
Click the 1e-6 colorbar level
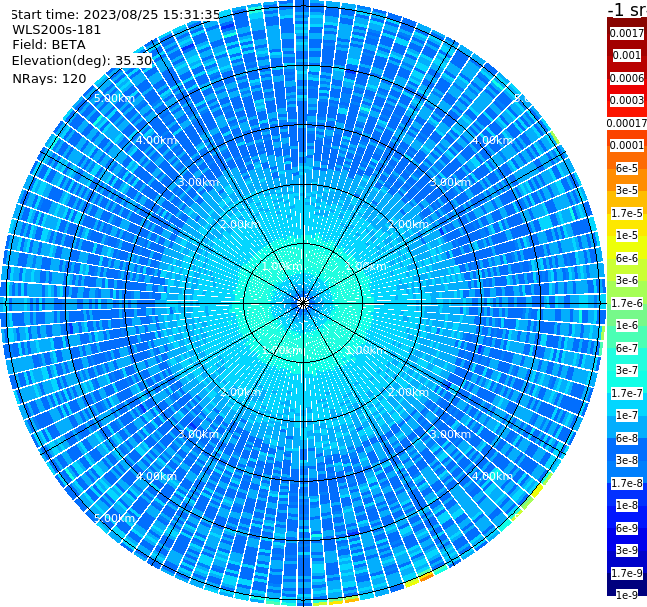627,325
